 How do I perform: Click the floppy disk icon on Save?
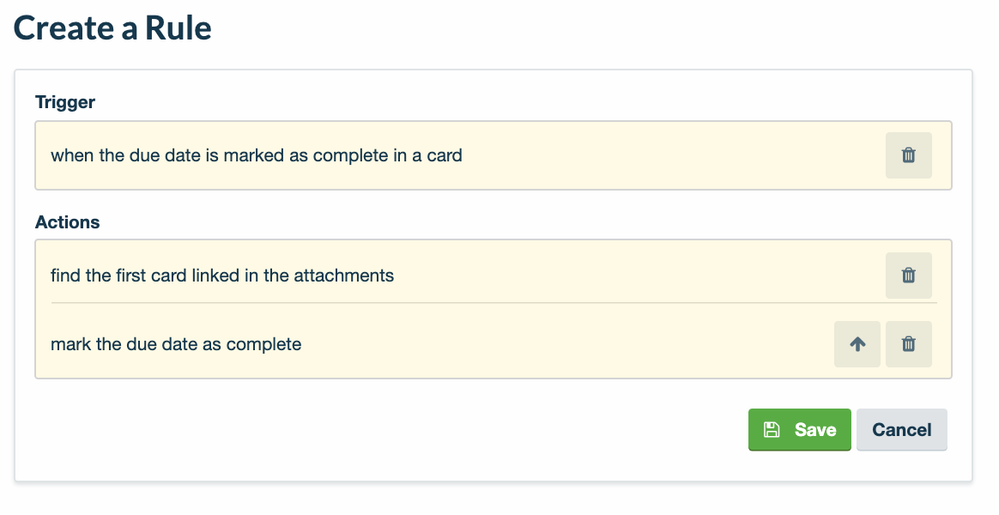pyautogui.click(x=771, y=430)
